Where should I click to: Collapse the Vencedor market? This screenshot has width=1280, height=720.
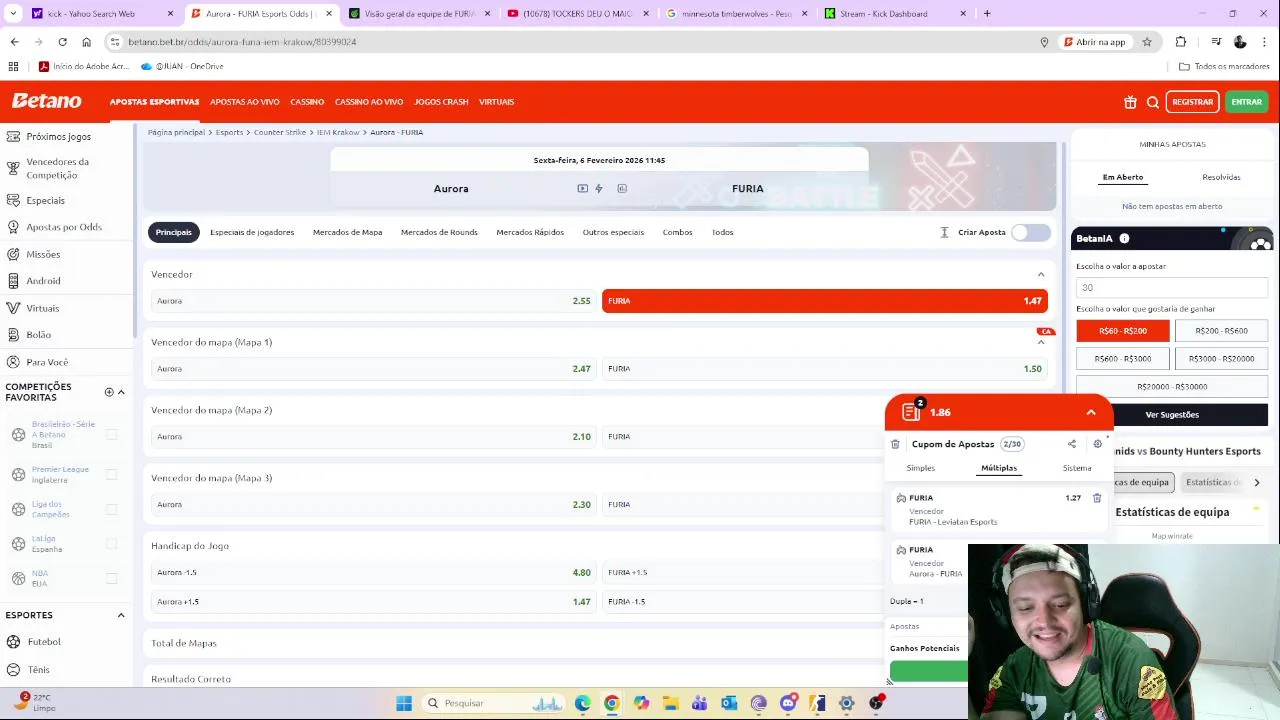pos(1041,274)
